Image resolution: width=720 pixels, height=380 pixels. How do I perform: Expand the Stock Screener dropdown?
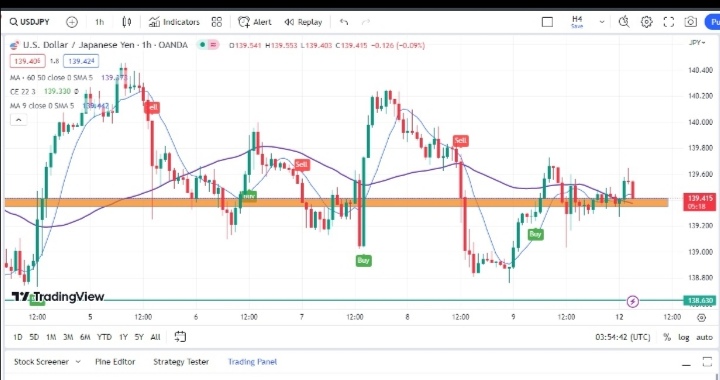[78, 362]
